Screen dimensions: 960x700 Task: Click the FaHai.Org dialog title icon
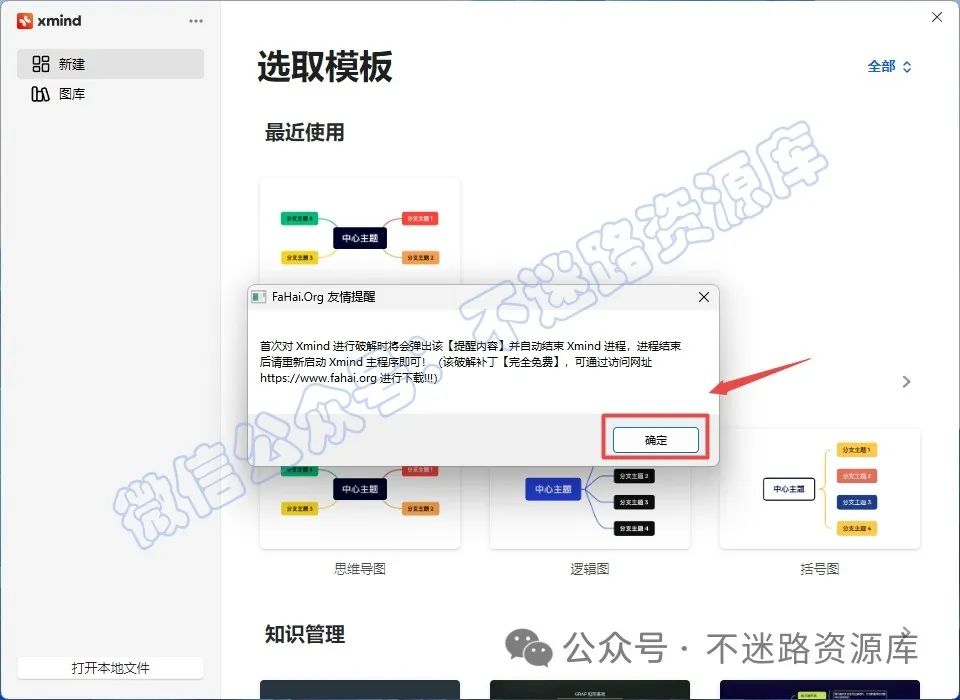click(259, 297)
